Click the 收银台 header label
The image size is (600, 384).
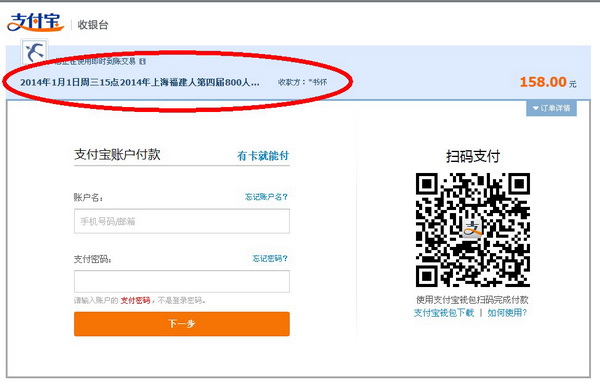[93, 25]
